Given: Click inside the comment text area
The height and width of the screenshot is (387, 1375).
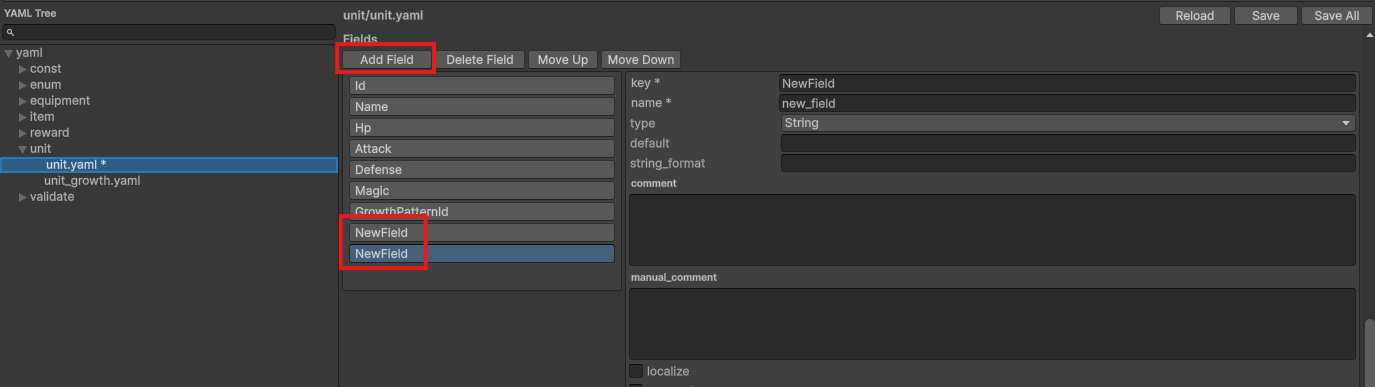Looking at the screenshot, I should click(x=992, y=230).
